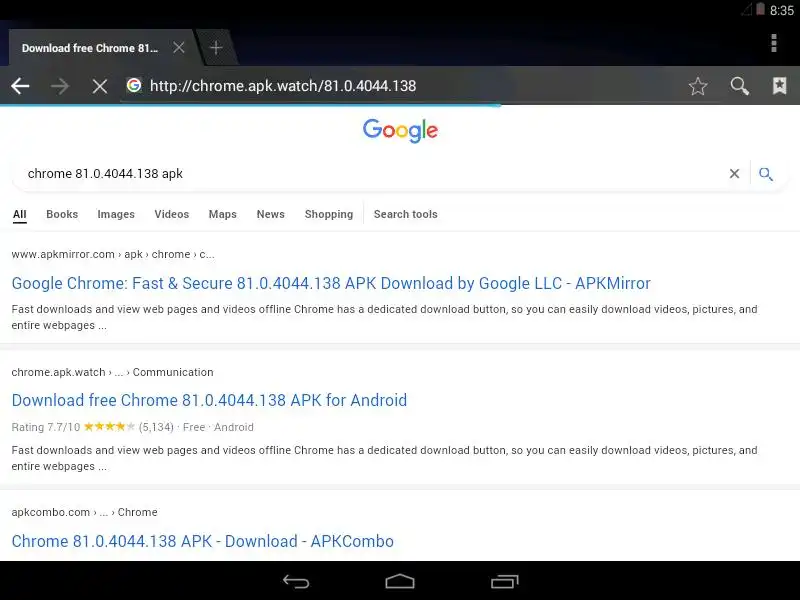Tap the Android back navigation button
Screen dimensions: 800x600
tap(296, 581)
